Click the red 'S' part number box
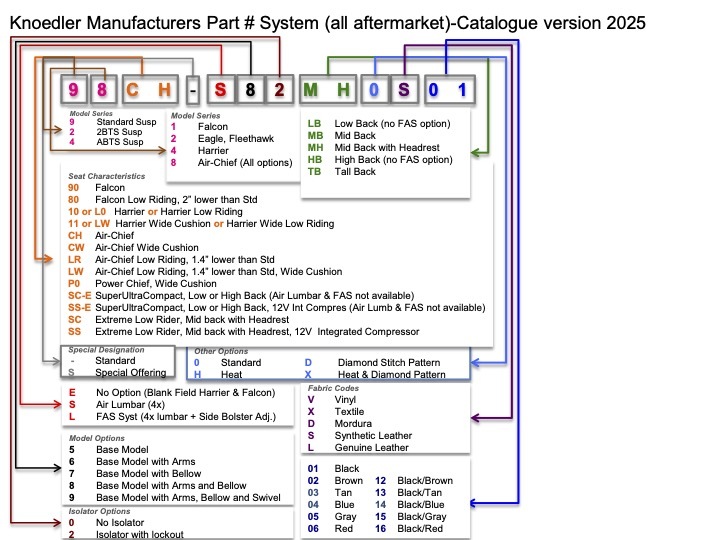The width and height of the screenshot is (720, 540). point(221,90)
